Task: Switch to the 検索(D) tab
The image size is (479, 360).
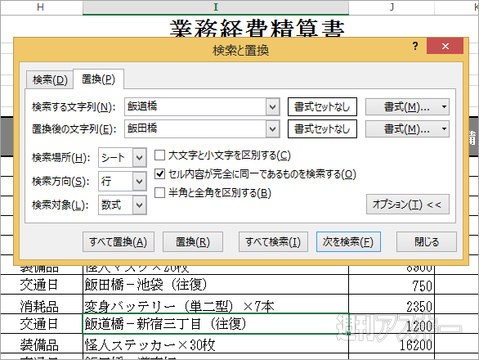Action: click(50, 80)
